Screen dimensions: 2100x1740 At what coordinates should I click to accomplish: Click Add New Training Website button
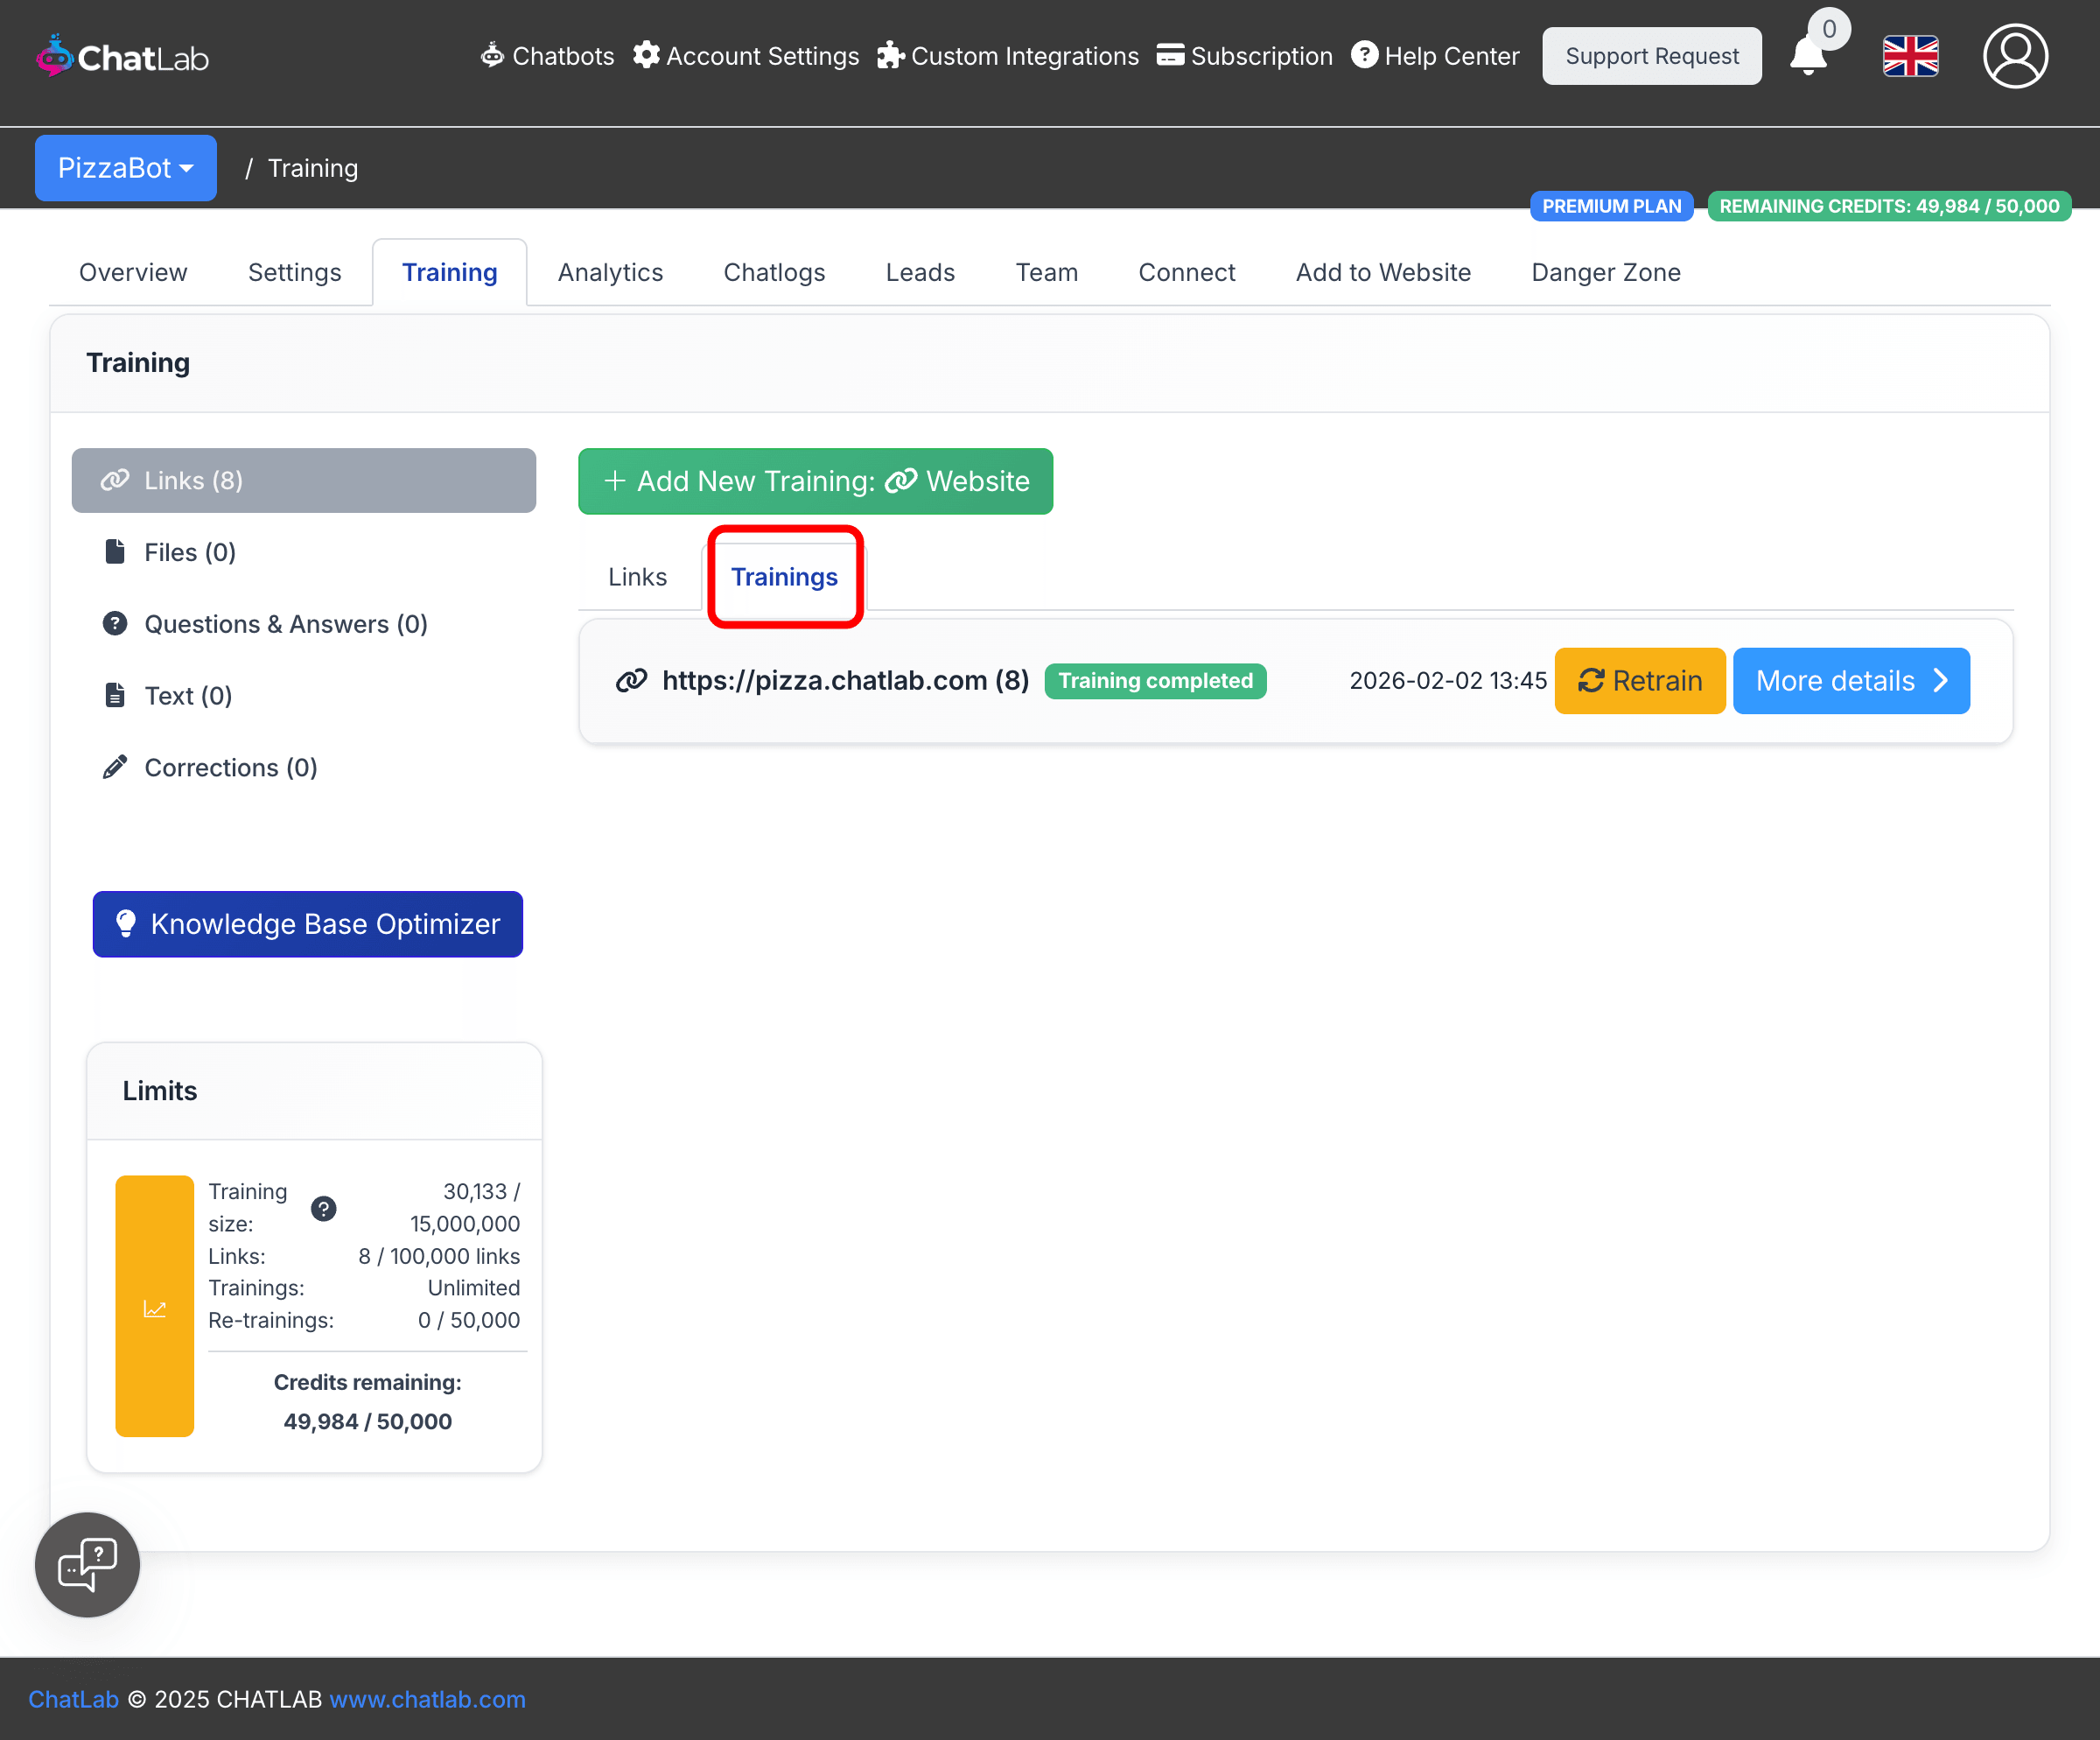coord(815,481)
